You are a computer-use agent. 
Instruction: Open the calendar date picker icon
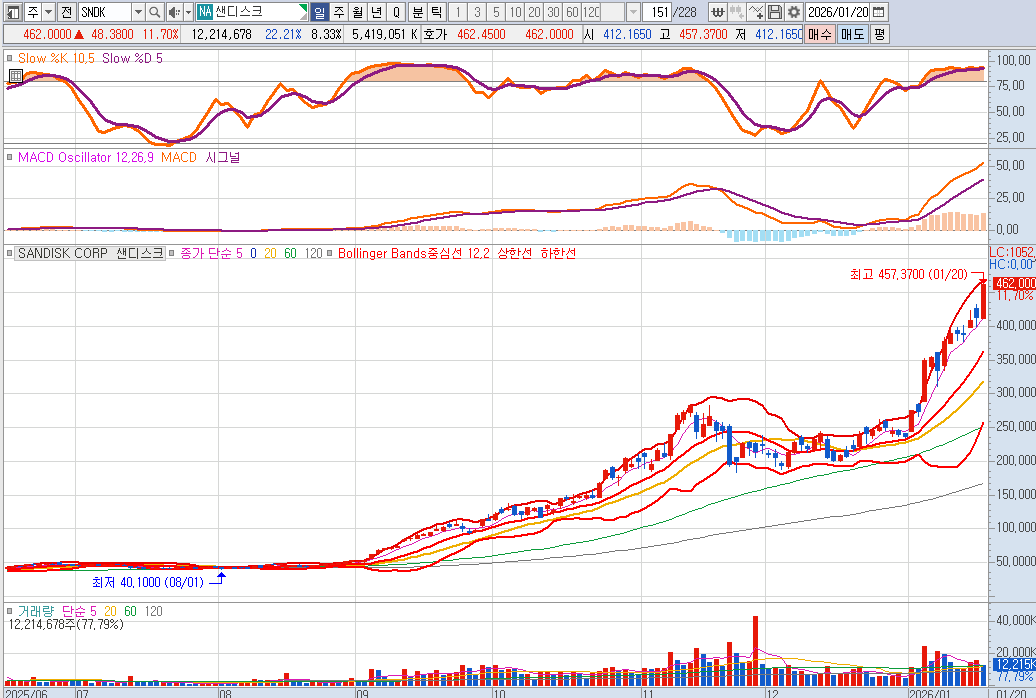[878, 12]
